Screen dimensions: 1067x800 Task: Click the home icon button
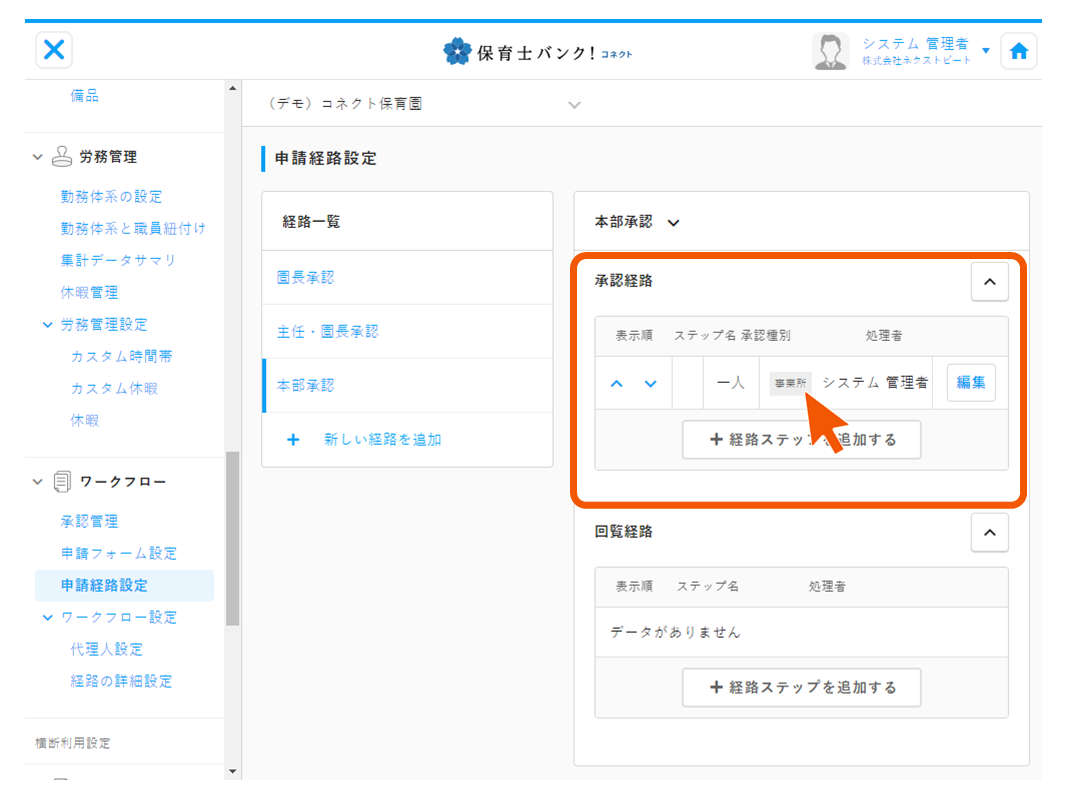click(x=1018, y=52)
